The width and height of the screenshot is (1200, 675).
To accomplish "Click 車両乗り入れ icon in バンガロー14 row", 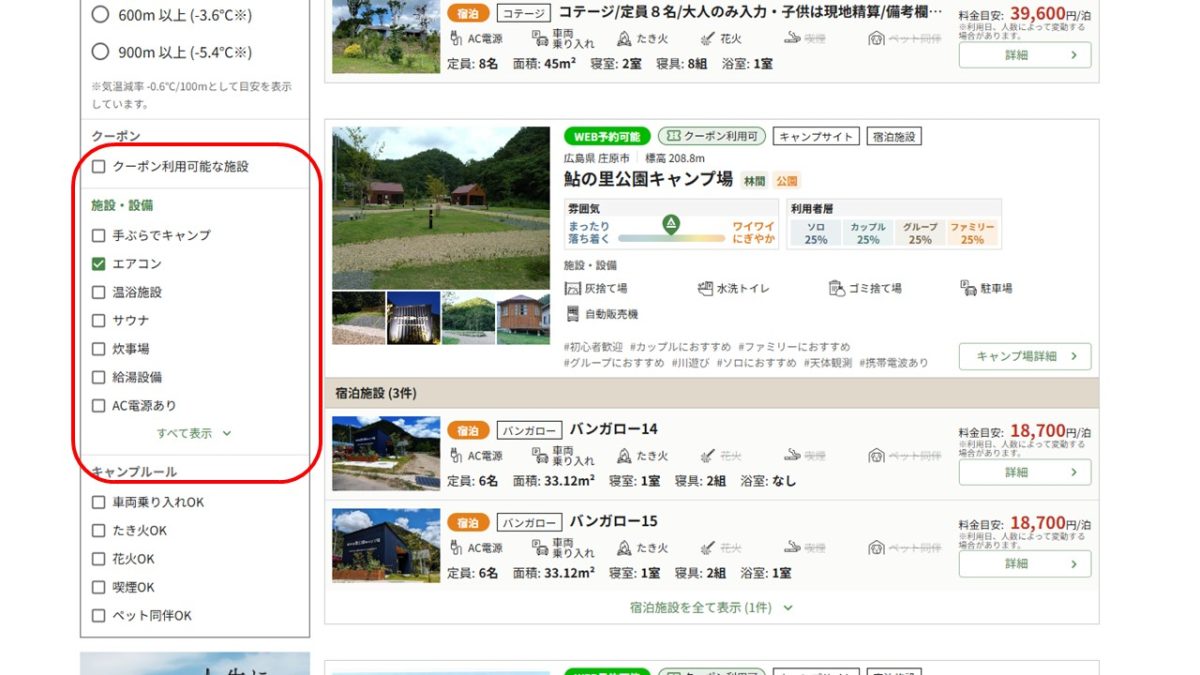I will pyautogui.click(x=540, y=455).
